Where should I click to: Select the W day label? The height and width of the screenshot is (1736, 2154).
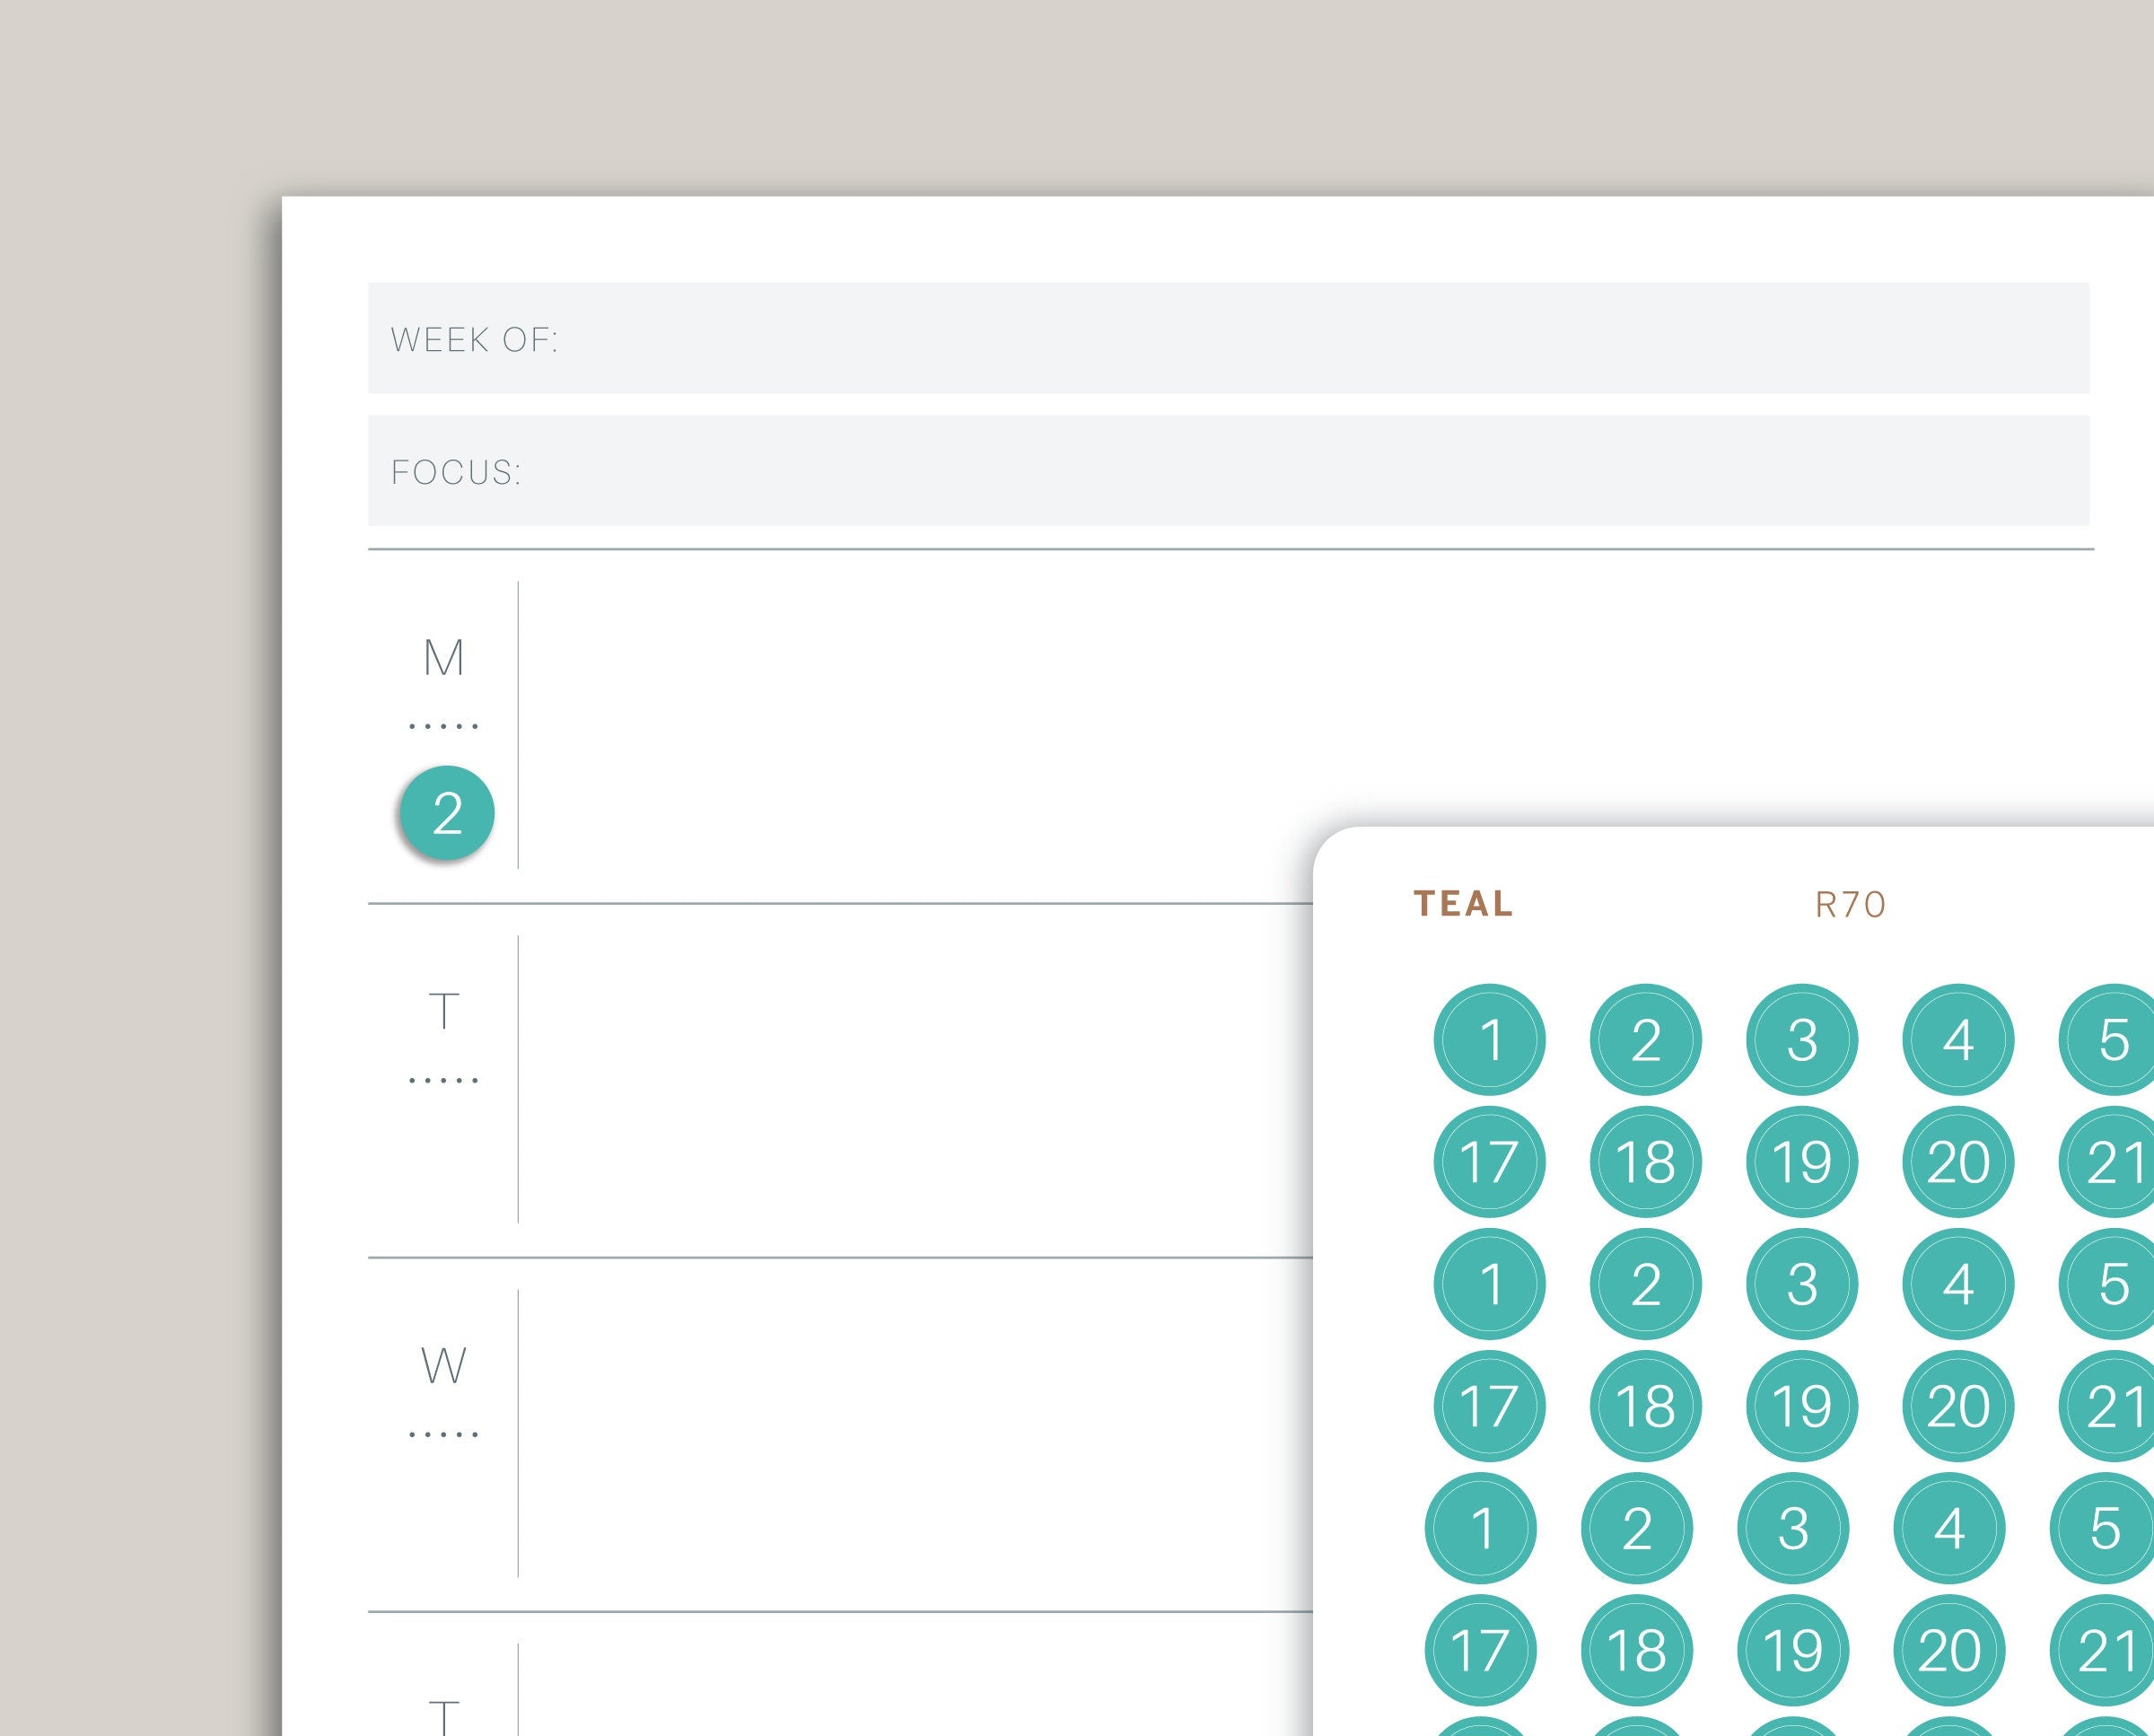pos(444,1366)
